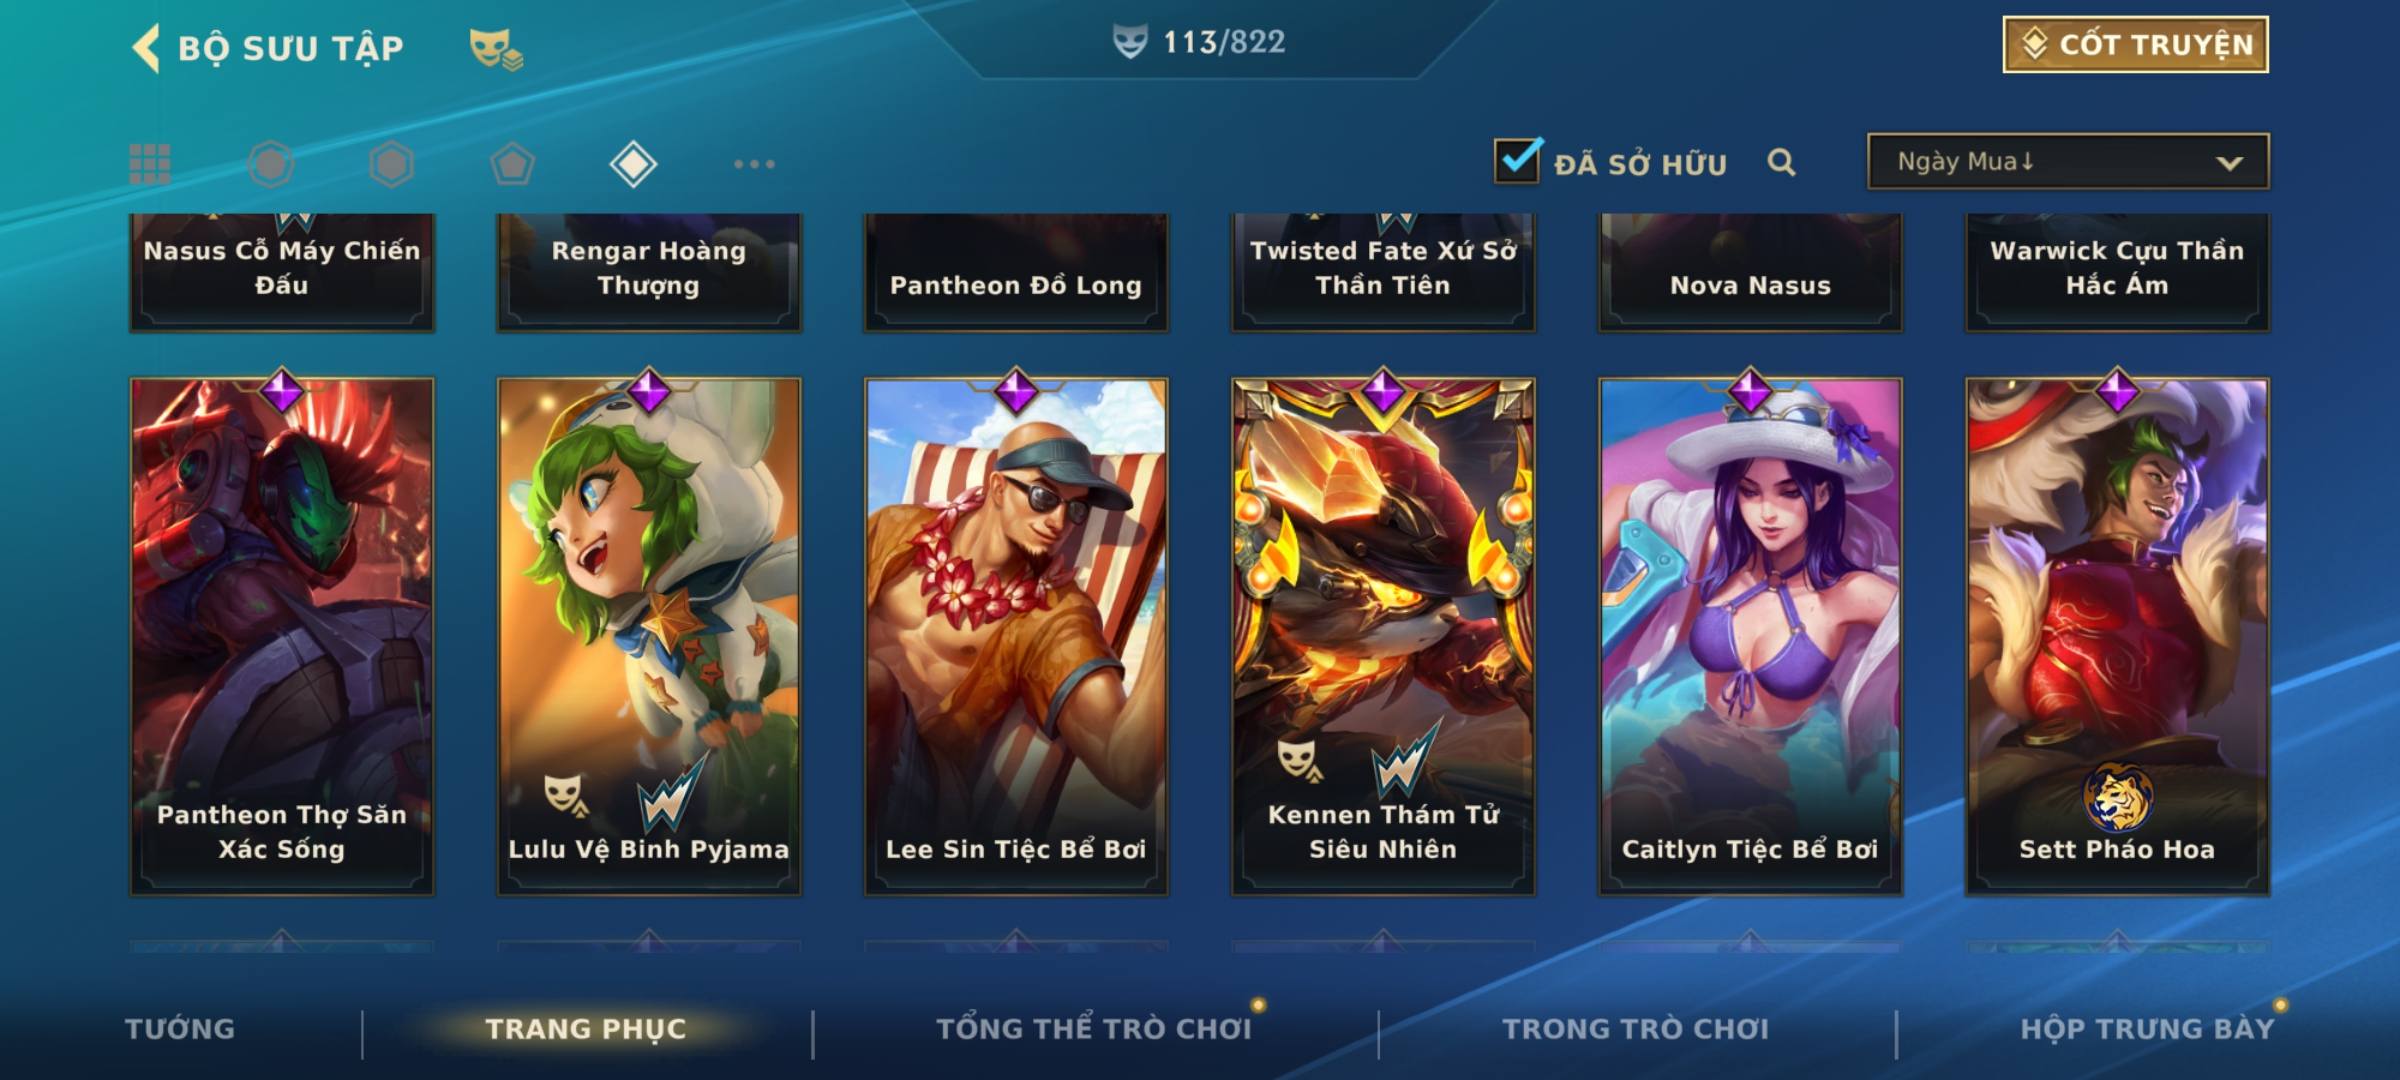The image size is (2400, 1080).
Task: Click the Cốt Truyện button
Action: (x=2136, y=45)
